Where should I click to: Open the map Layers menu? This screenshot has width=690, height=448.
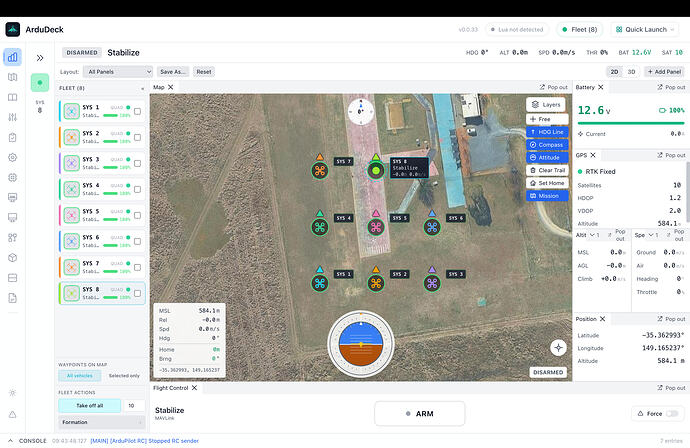click(546, 105)
